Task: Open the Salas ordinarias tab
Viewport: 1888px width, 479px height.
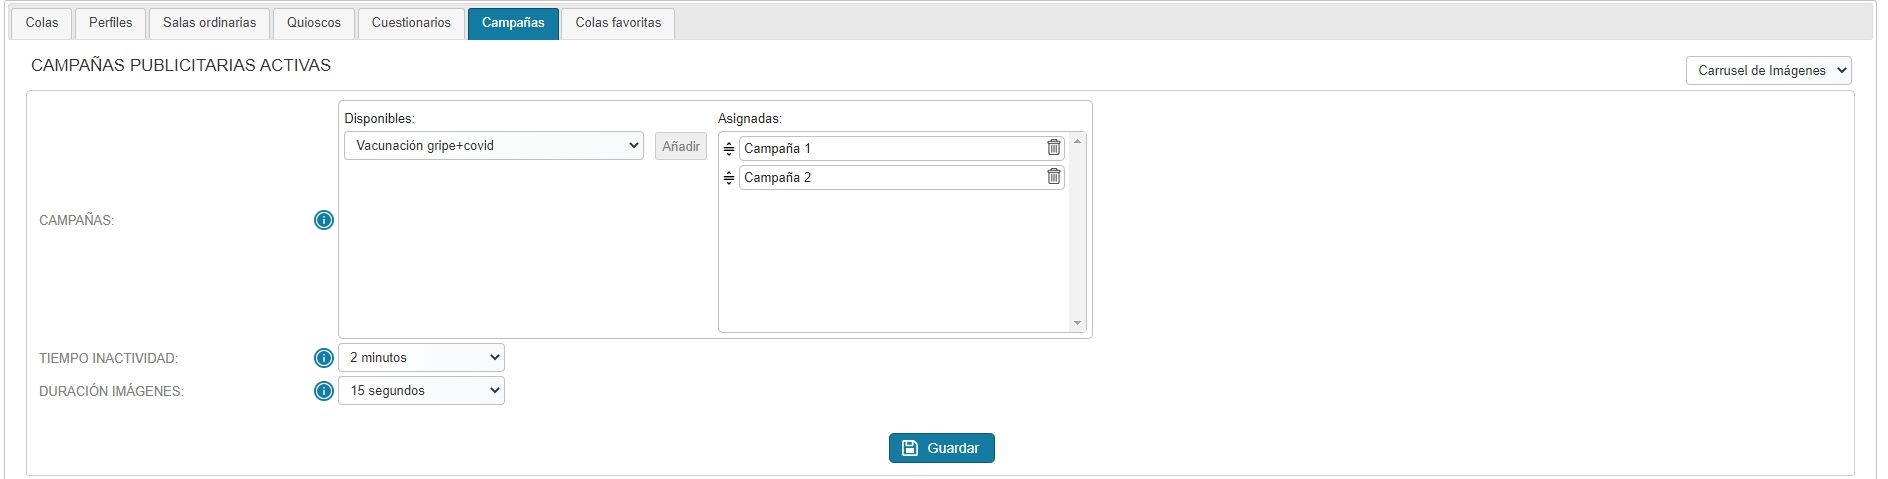Action: click(210, 23)
